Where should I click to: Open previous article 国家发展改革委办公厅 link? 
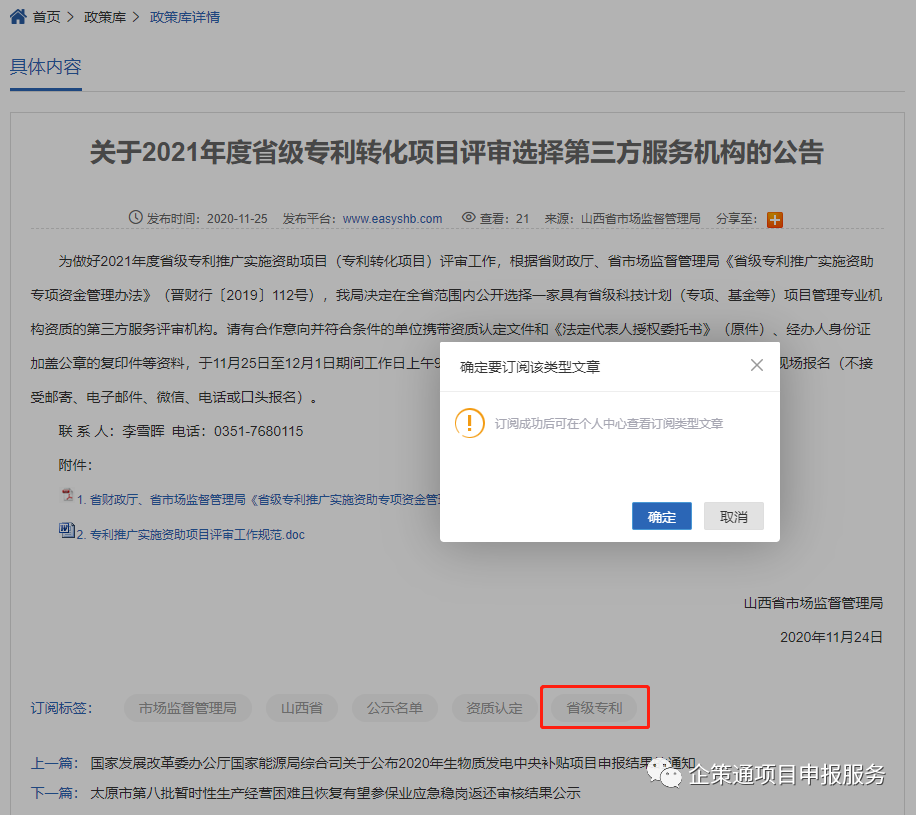[x=393, y=763]
